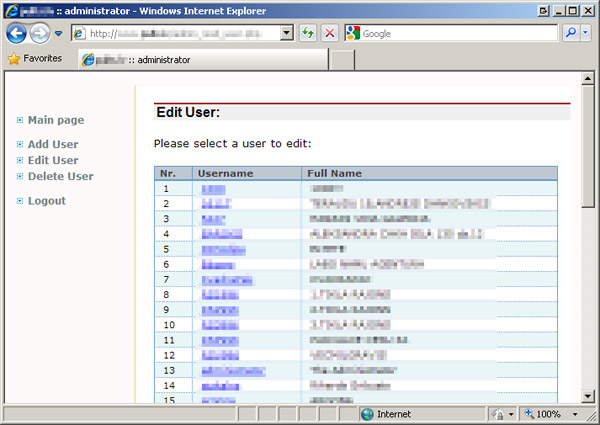Click the browser Forward button
The width and height of the screenshot is (600, 425).
point(40,33)
